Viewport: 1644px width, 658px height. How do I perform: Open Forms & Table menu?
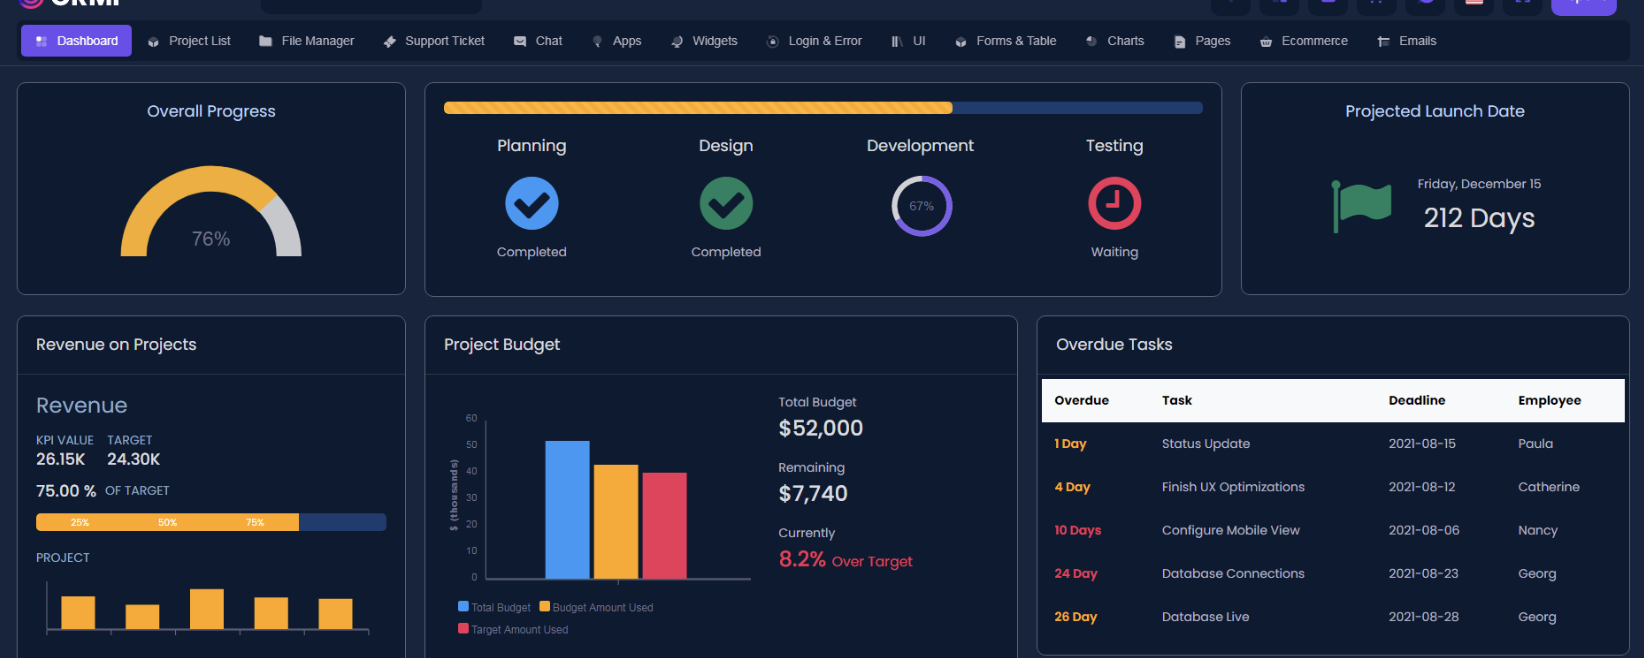[1005, 41]
